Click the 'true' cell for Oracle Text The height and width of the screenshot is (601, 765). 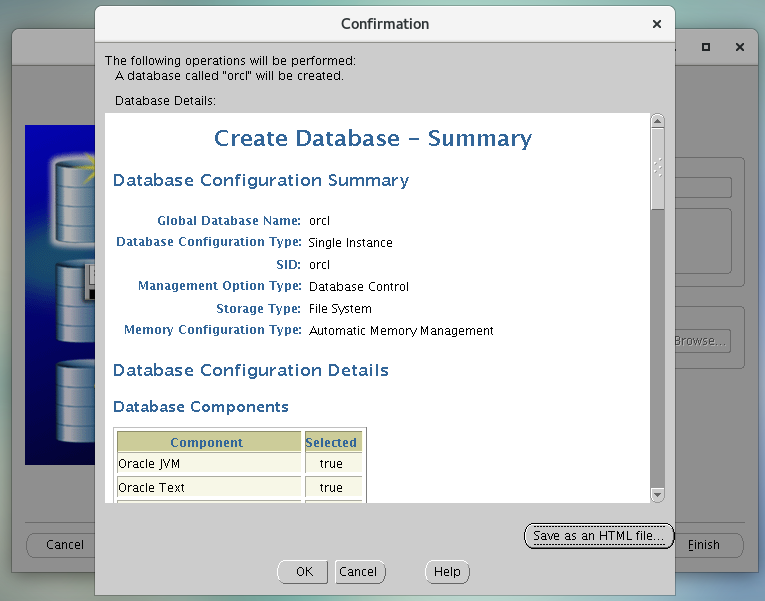[x=334, y=487]
